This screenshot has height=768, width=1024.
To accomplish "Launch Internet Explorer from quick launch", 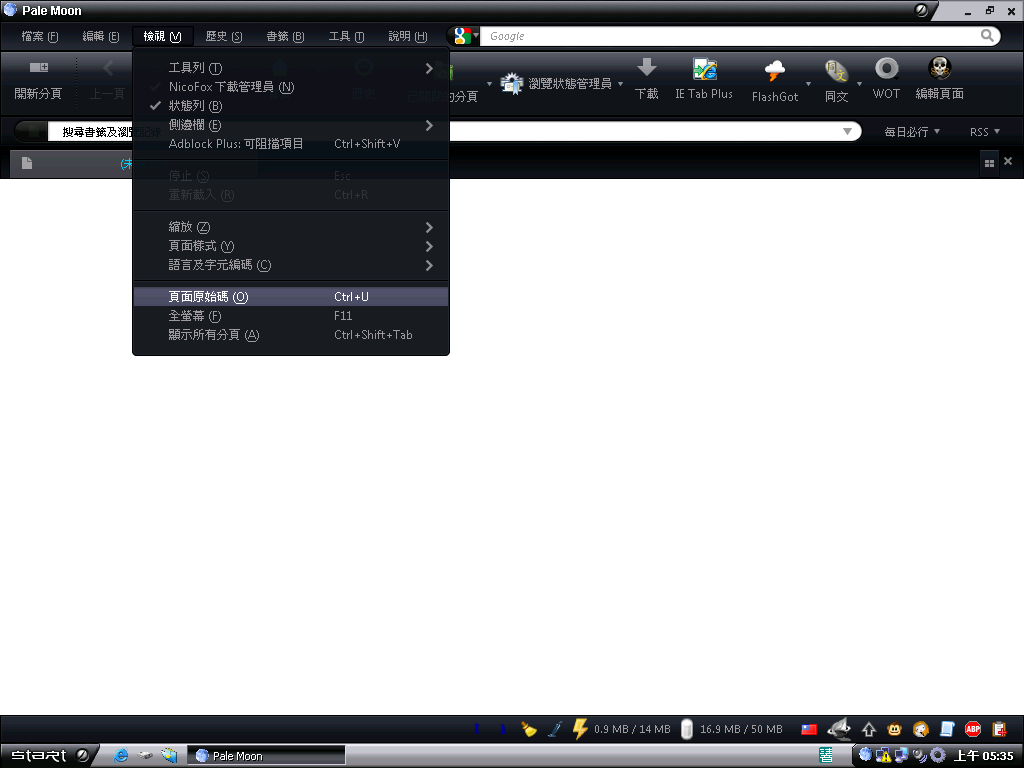I will click(121, 756).
